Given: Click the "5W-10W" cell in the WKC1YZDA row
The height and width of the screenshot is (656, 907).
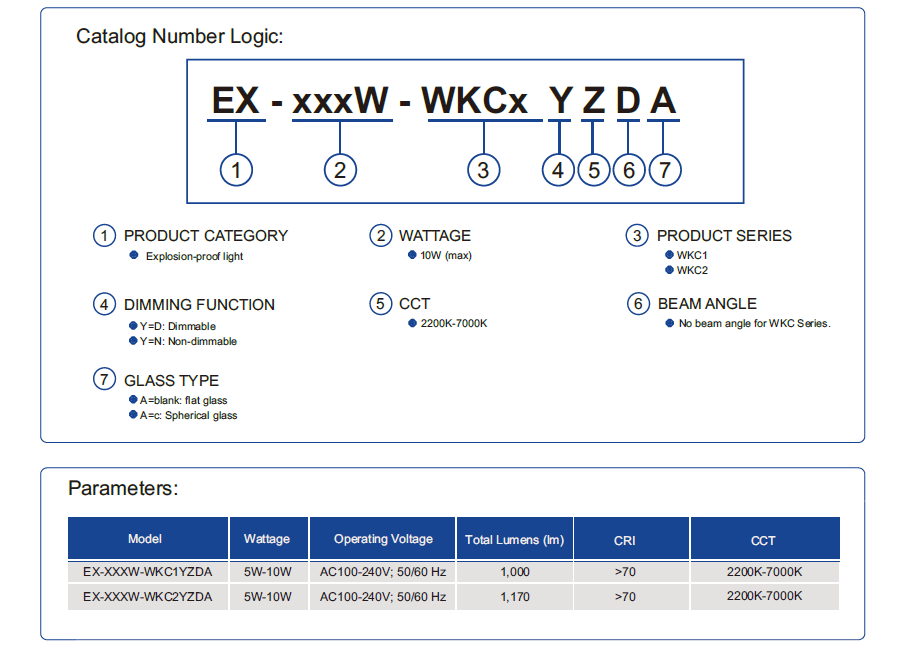Looking at the screenshot, I should coord(268,572).
